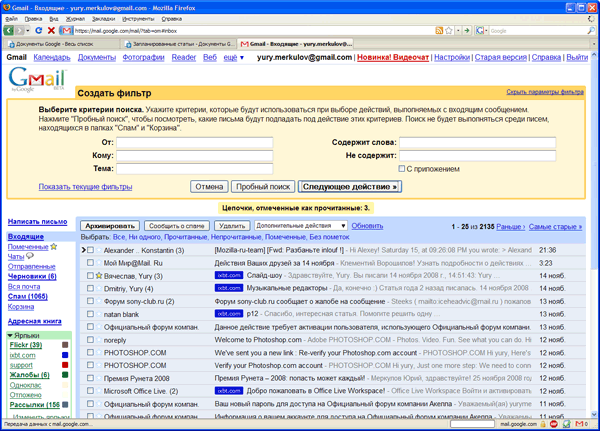Click the green Go arrow button
This screenshot has width=600, height=431.
pyautogui.click(x=466, y=31)
